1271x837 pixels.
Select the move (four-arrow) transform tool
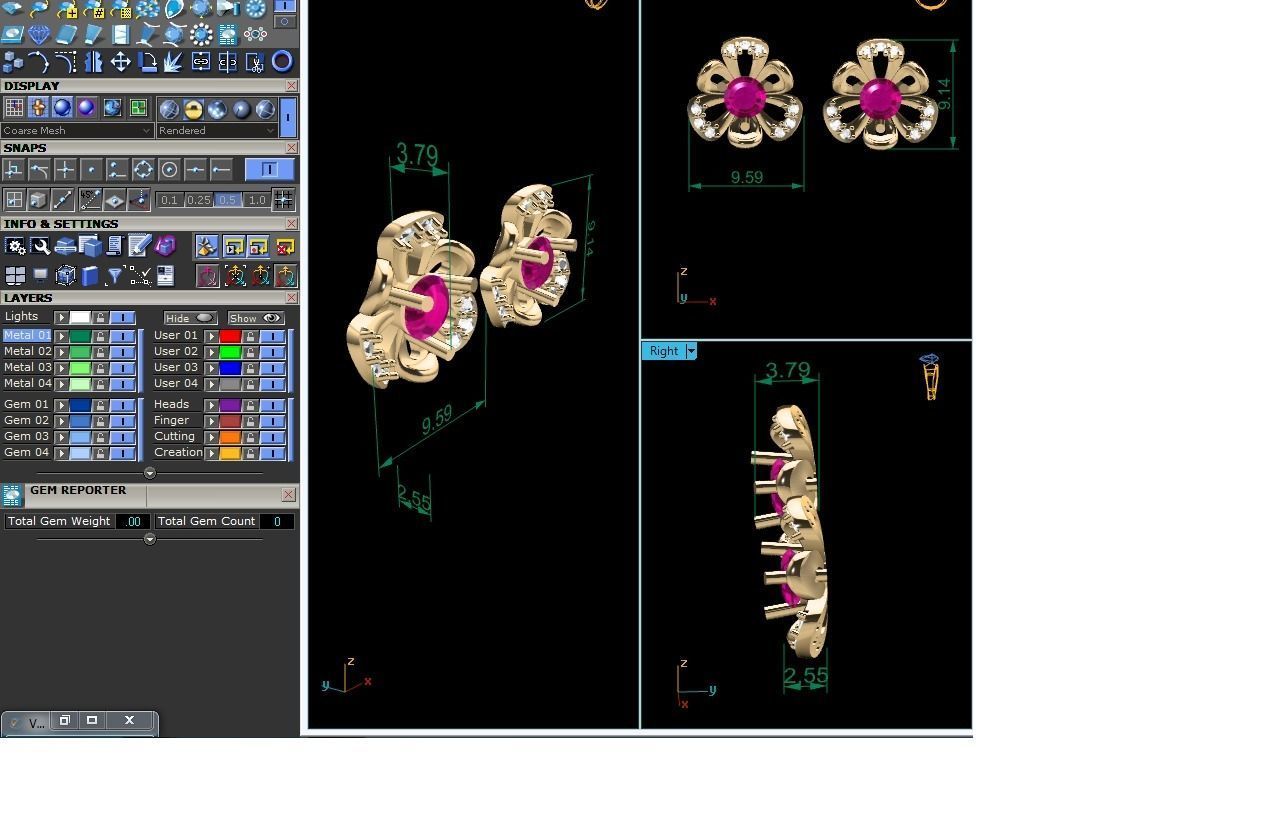coord(120,62)
